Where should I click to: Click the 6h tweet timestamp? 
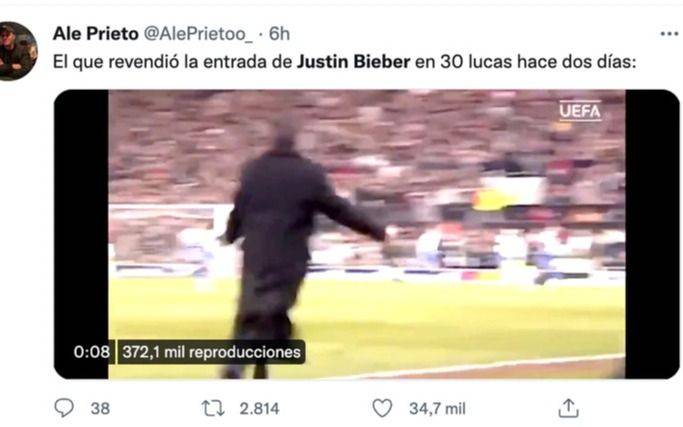coord(279,34)
